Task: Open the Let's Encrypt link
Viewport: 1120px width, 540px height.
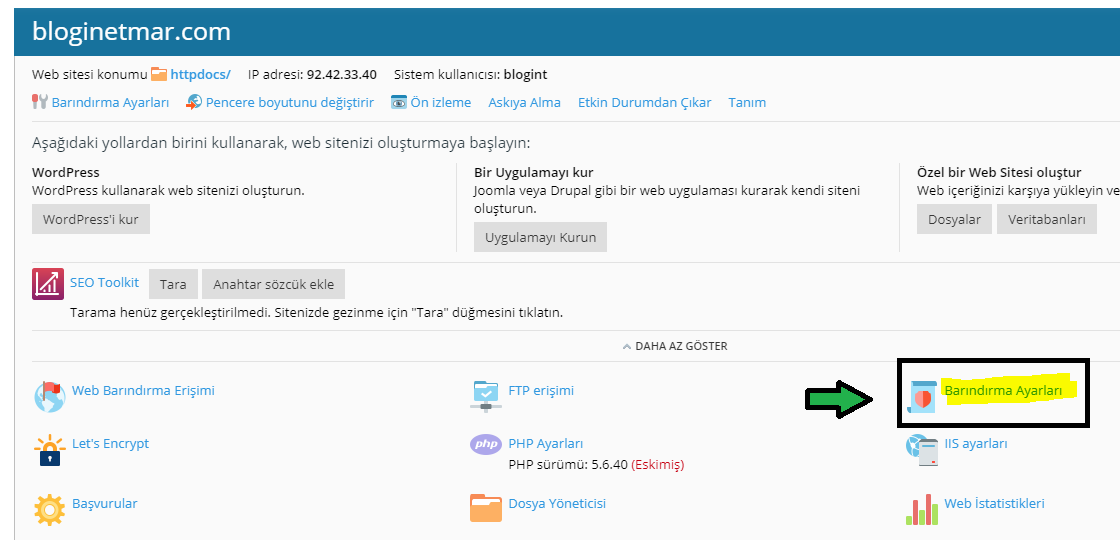Action: coord(111,444)
